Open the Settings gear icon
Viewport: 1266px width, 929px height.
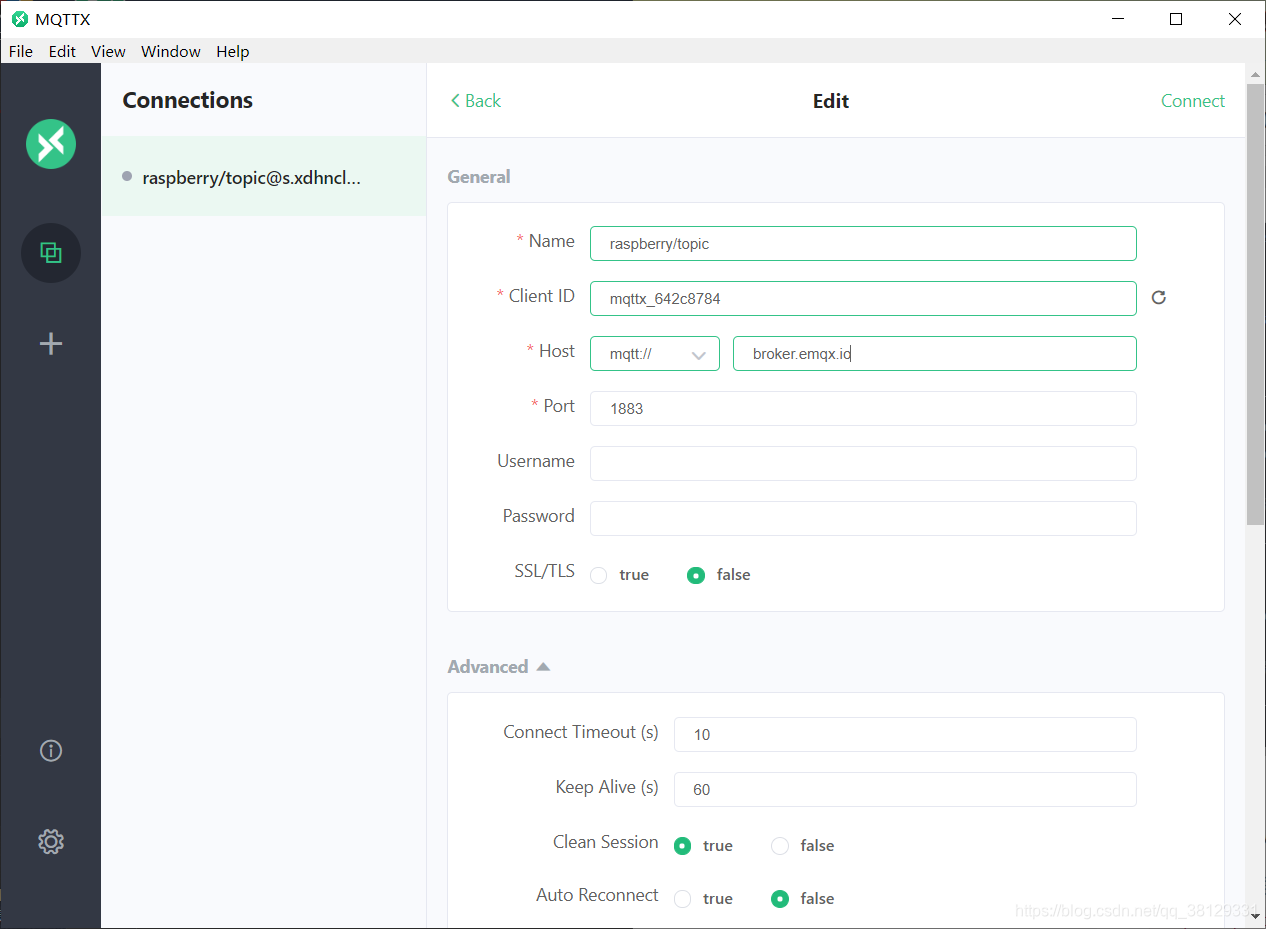coord(51,842)
